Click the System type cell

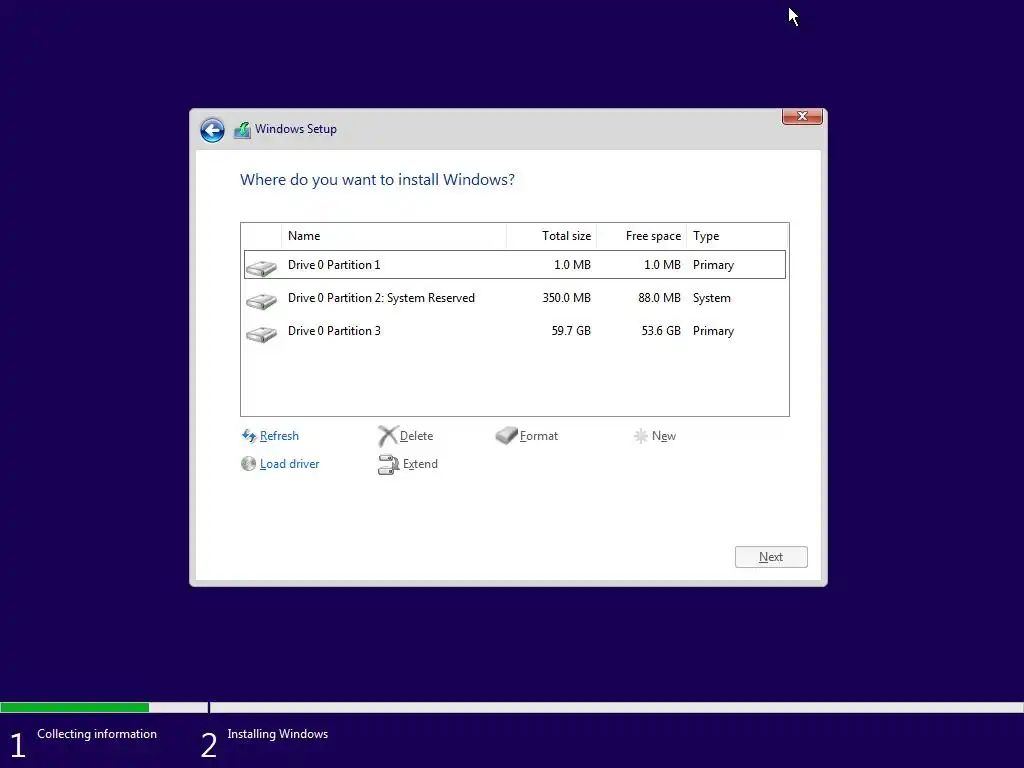click(712, 298)
